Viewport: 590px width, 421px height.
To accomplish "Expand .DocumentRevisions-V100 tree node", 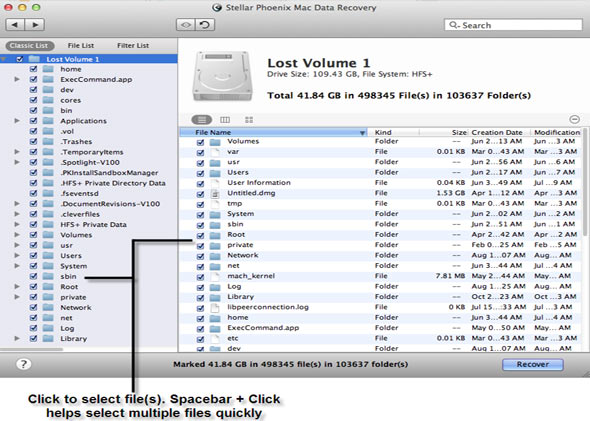I will (17, 204).
